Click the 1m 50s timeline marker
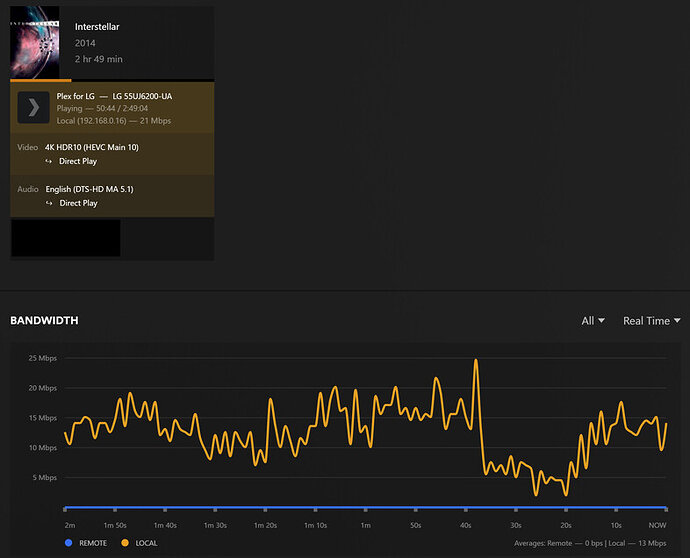 click(115, 525)
